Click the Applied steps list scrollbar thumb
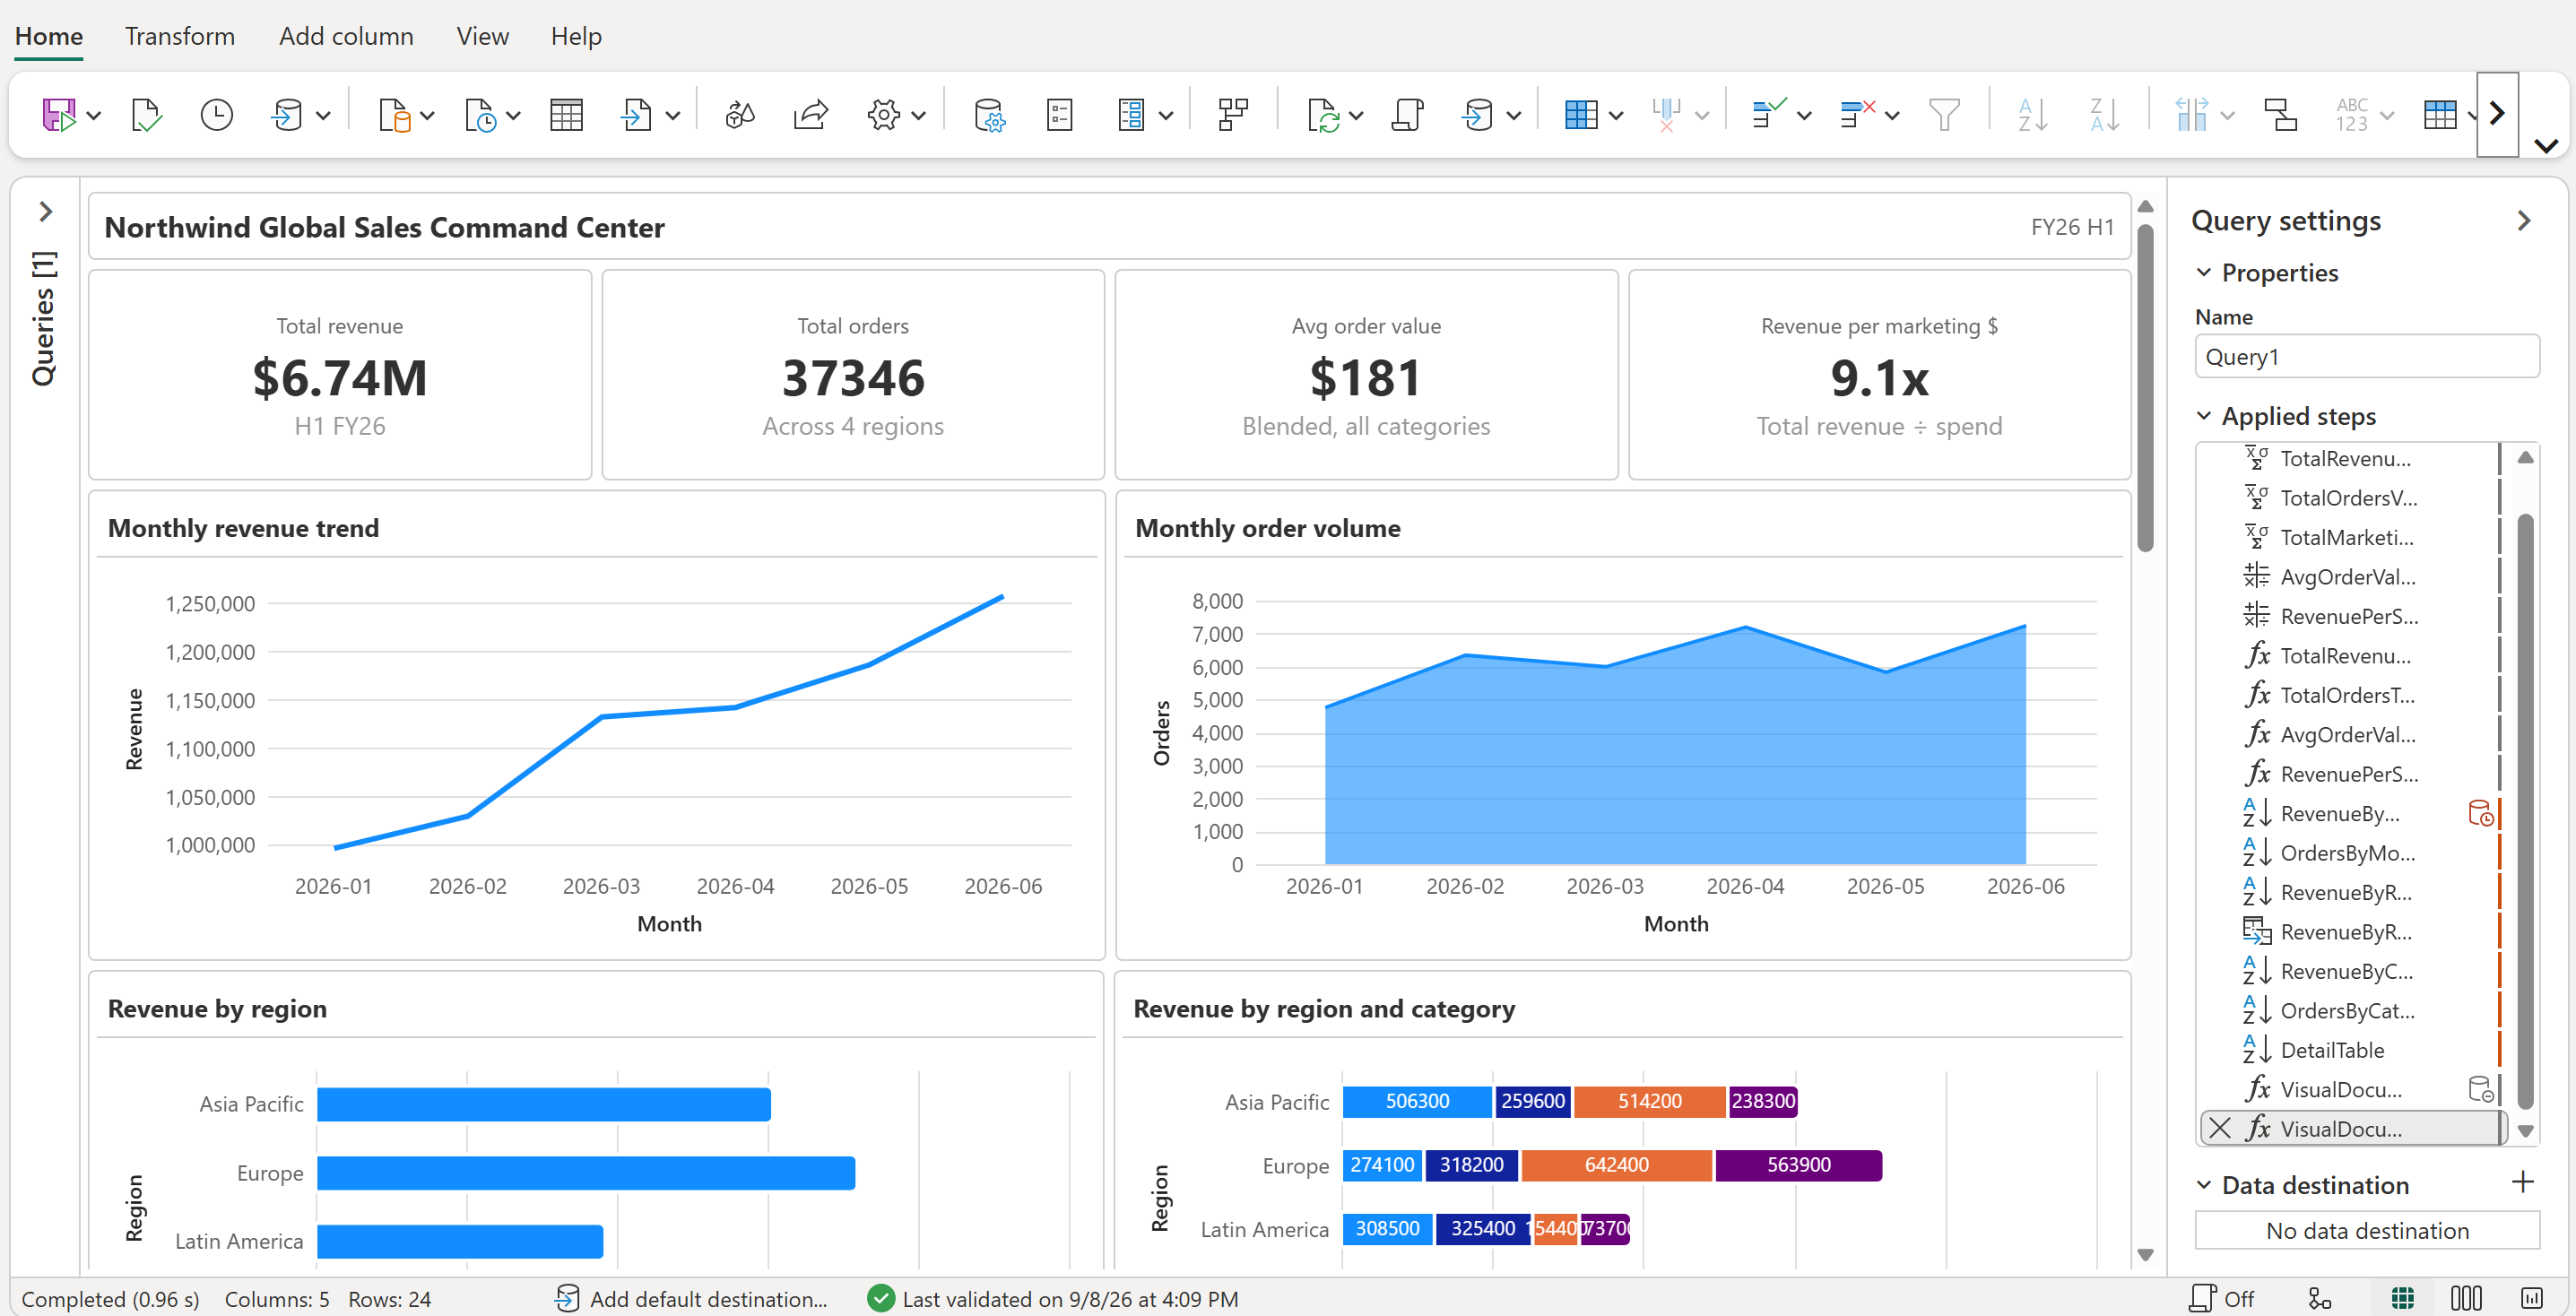Image resolution: width=2576 pixels, height=1316 pixels. 2525,811
